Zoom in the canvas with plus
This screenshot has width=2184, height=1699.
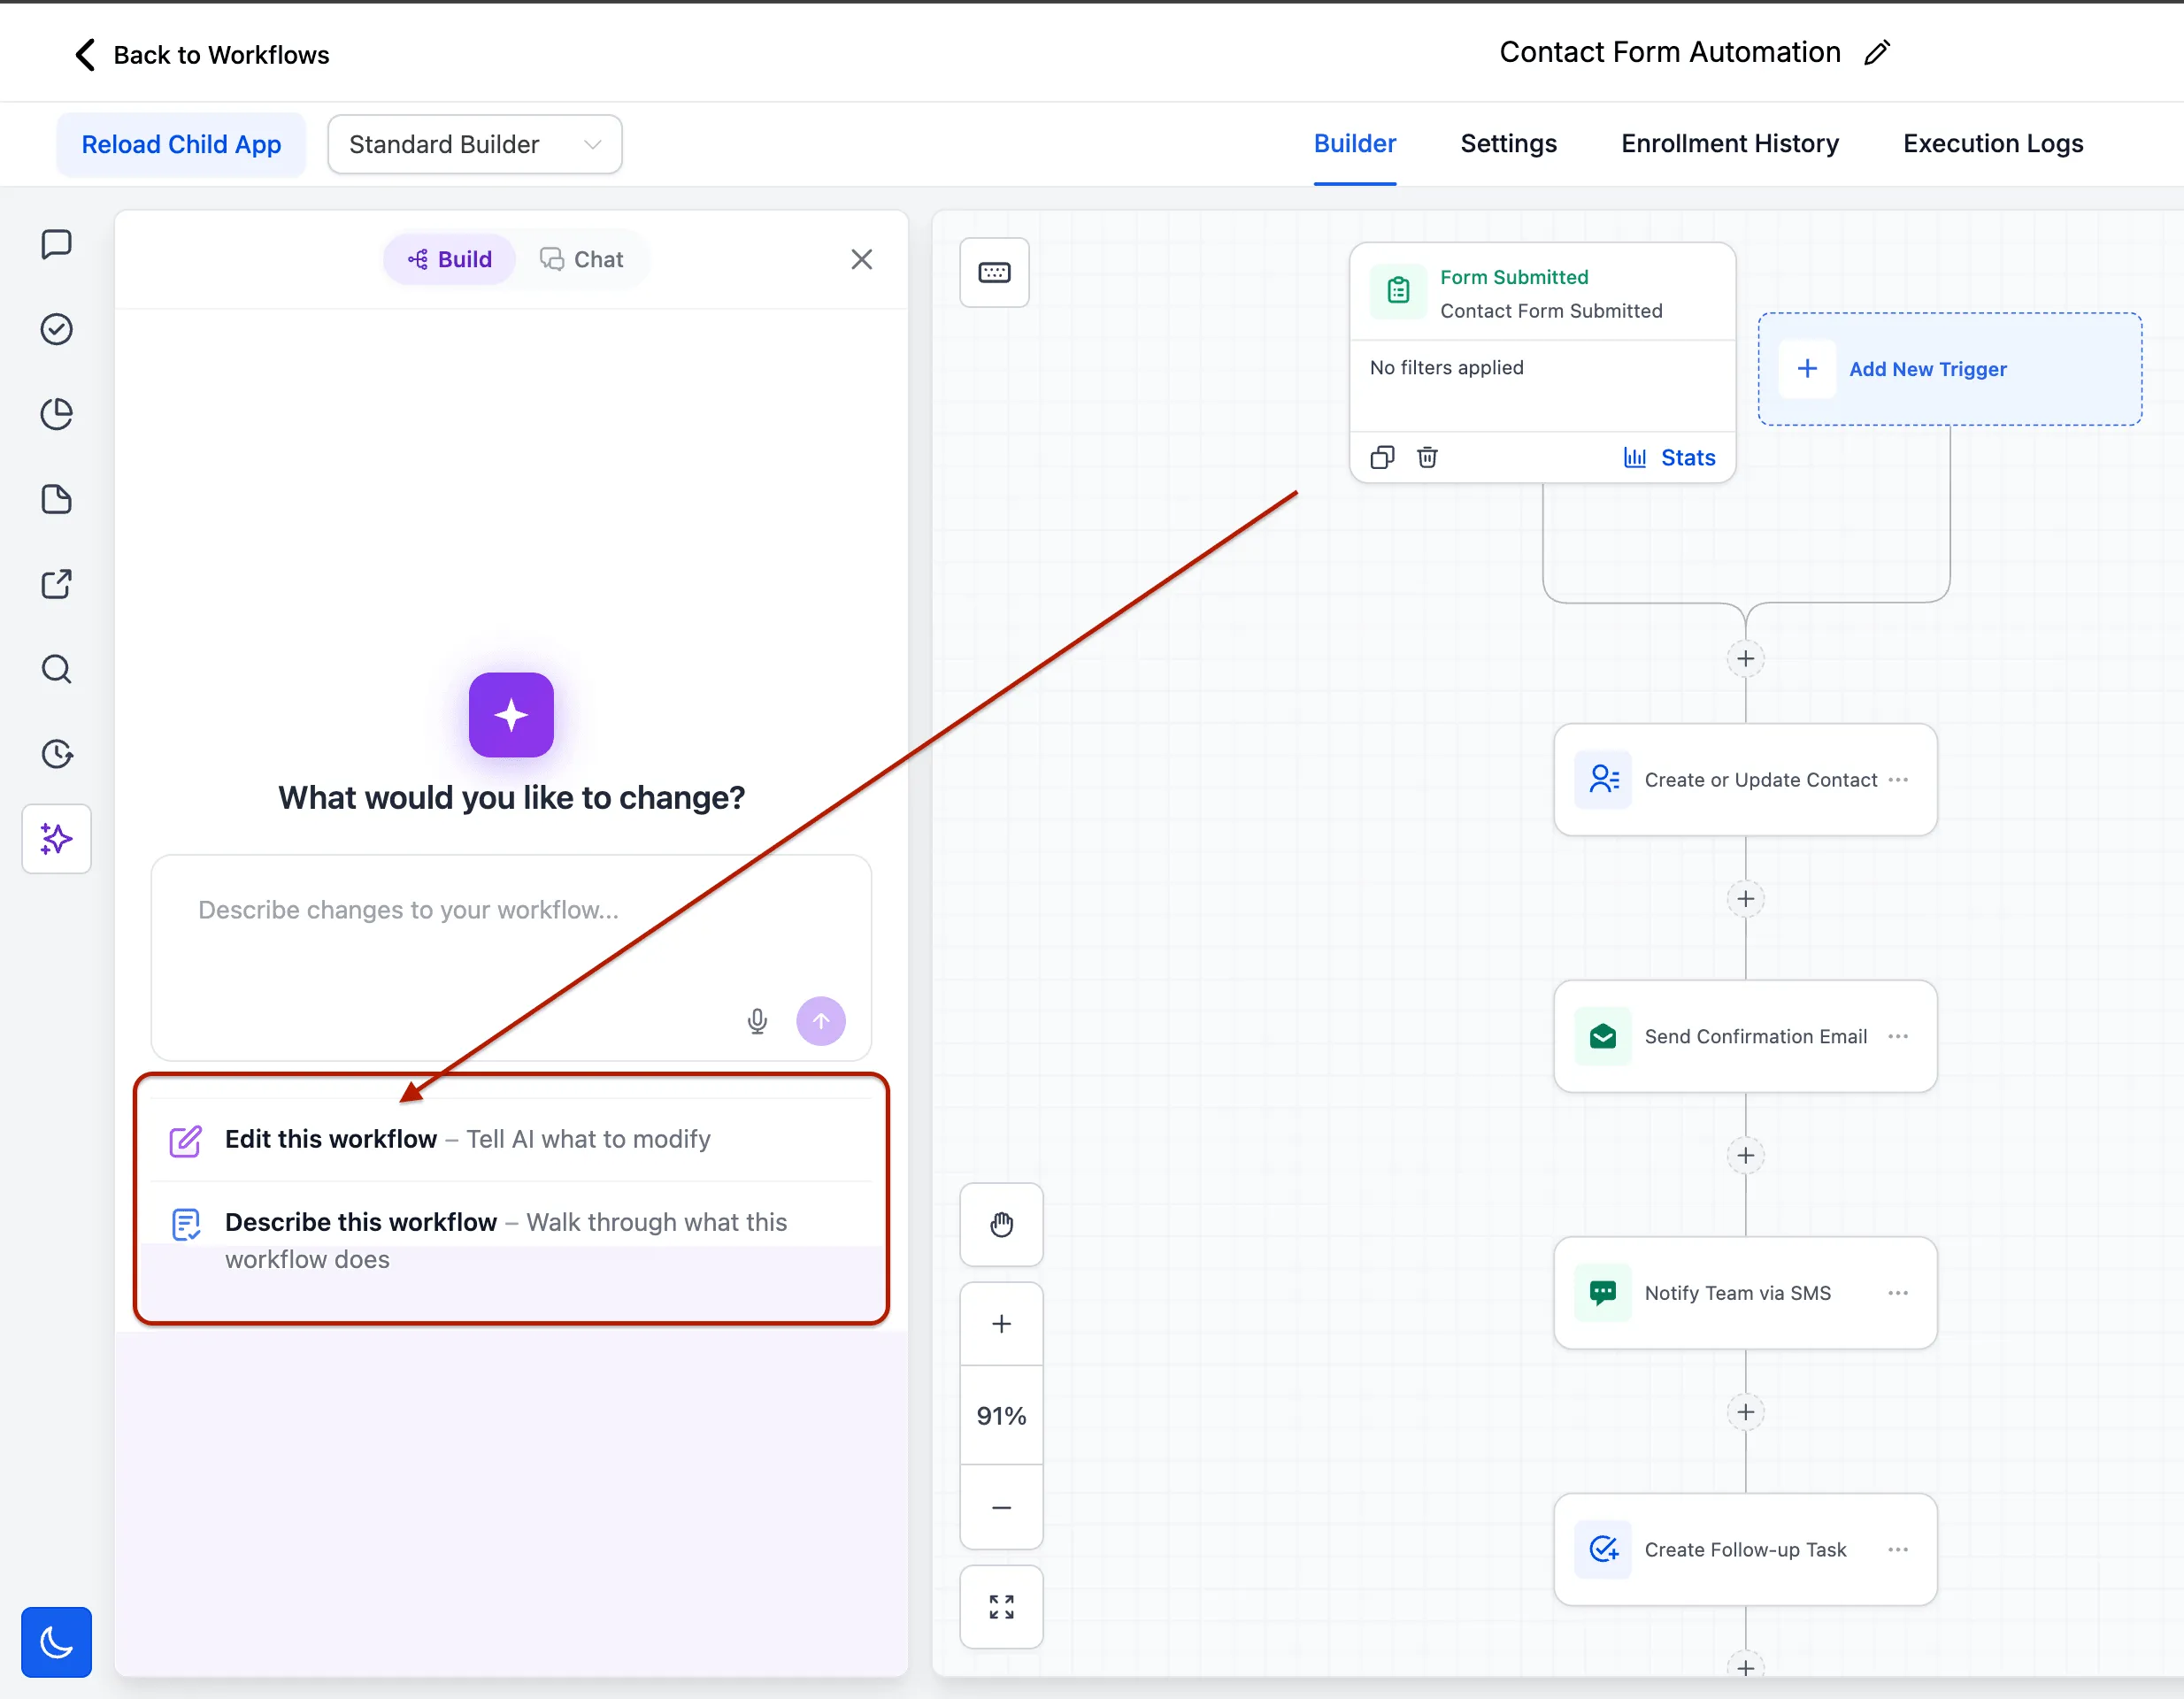[x=1001, y=1324]
